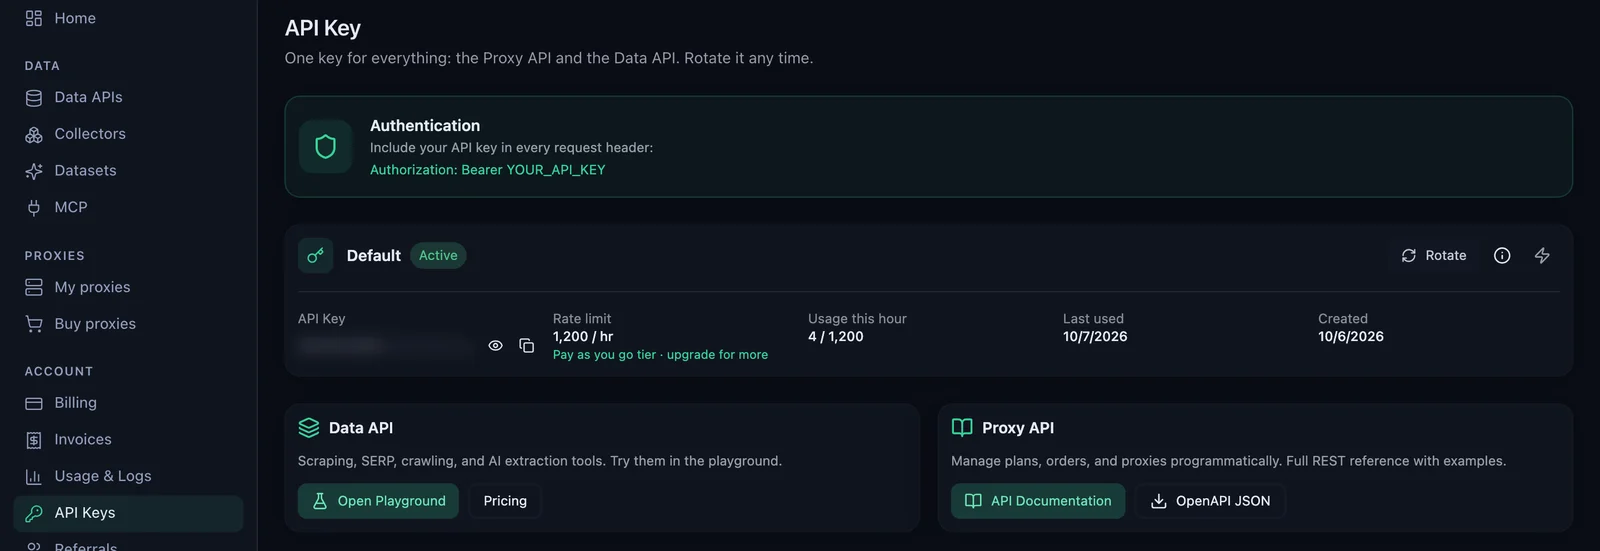The height and width of the screenshot is (551, 1600).
Task: Select API Keys in sidebar
Action: pos(128,513)
